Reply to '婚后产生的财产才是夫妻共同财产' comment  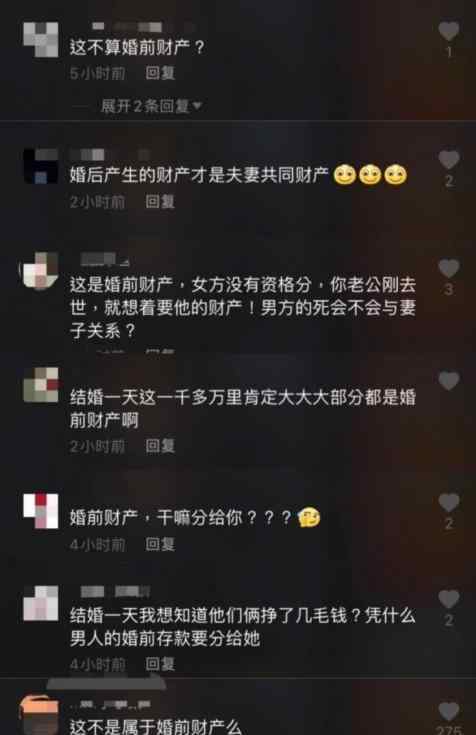pyautogui.click(x=160, y=202)
